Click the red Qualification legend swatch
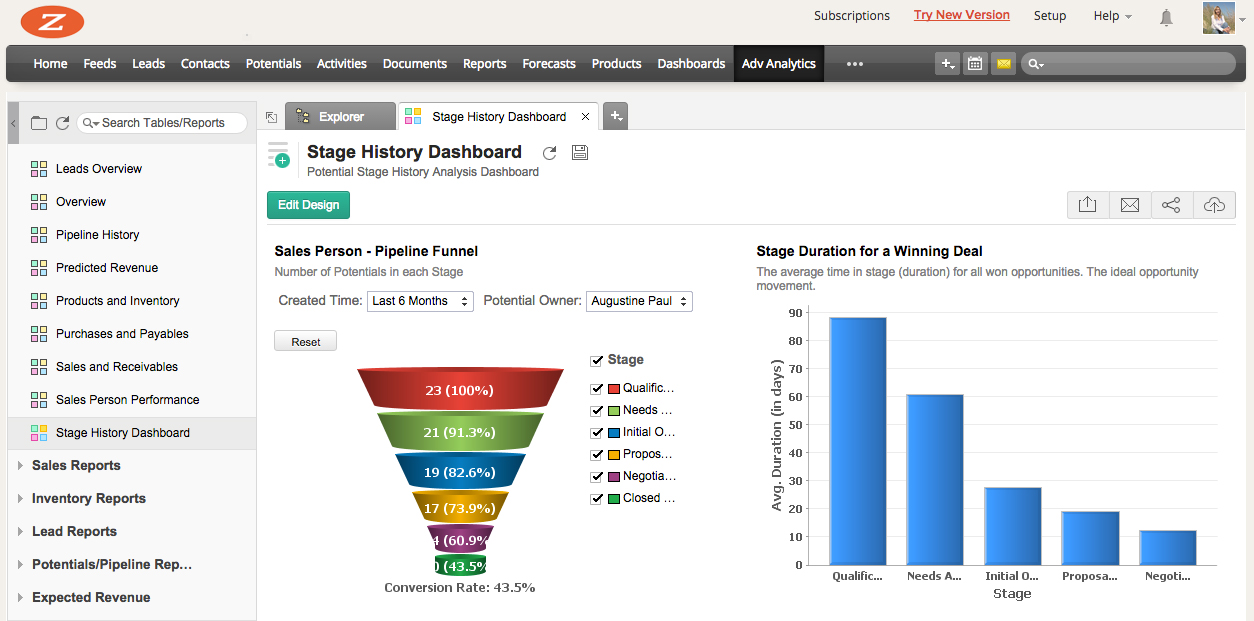The width and height of the screenshot is (1254, 621). click(614, 388)
